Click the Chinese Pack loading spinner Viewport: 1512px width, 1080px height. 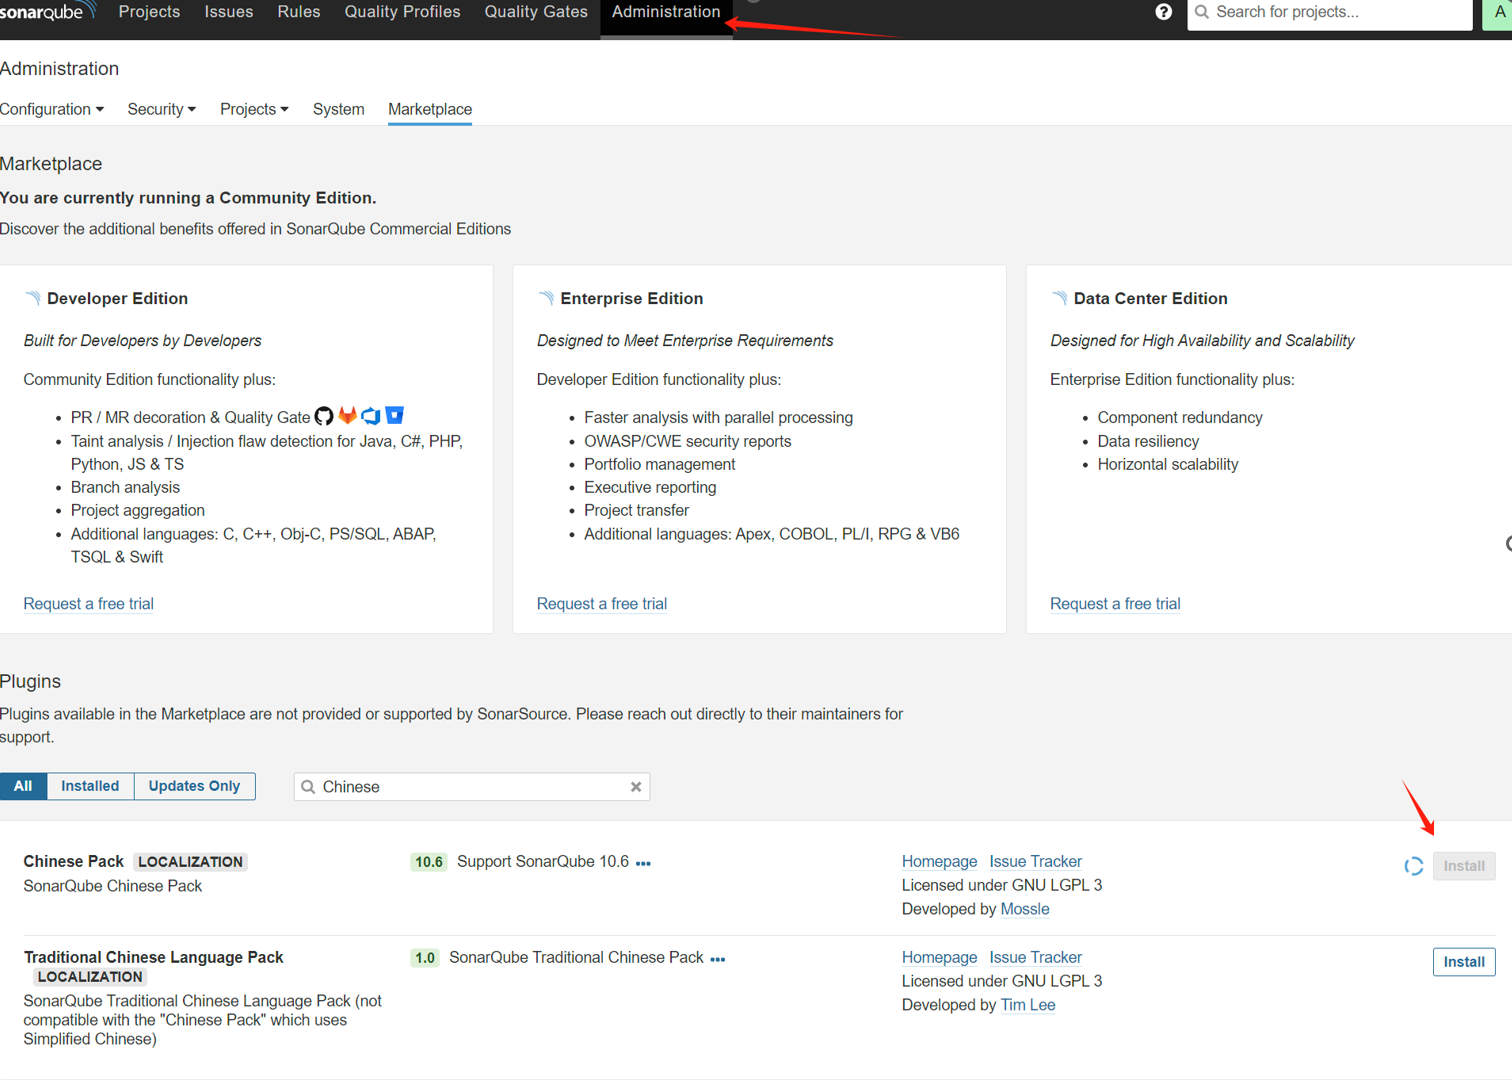click(x=1413, y=866)
